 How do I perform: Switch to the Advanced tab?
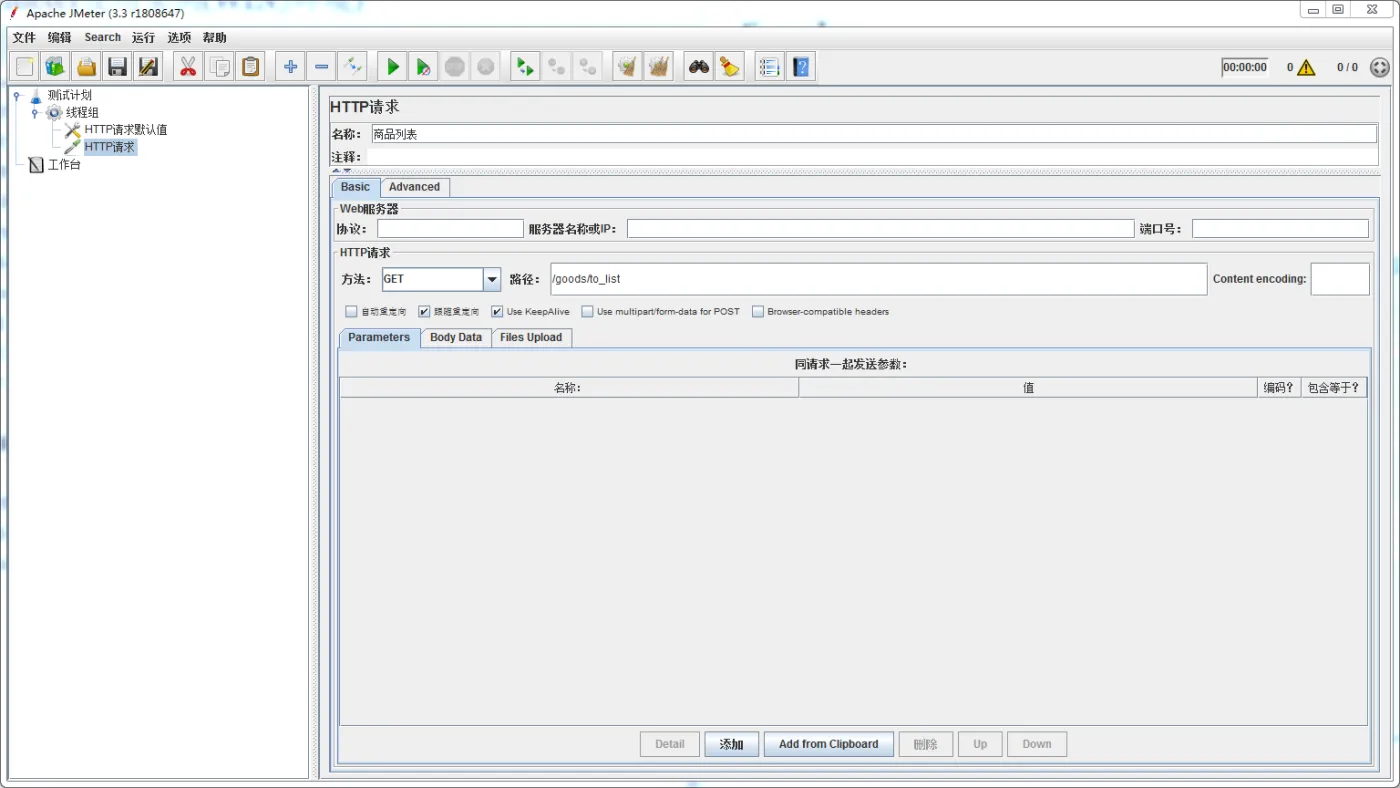click(415, 187)
